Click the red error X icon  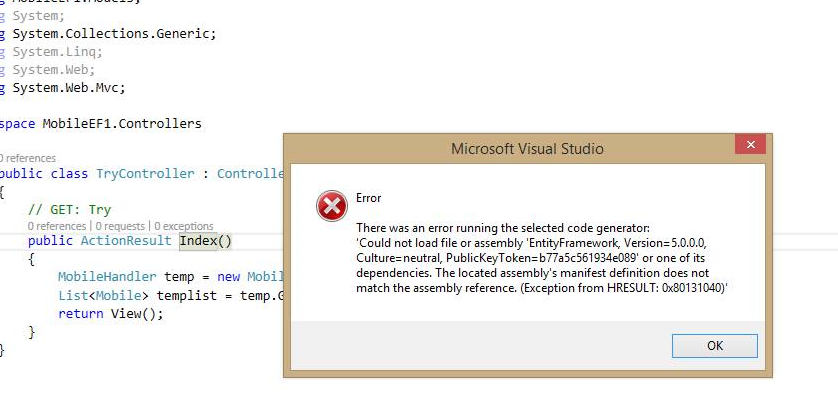(x=330, y=207)
